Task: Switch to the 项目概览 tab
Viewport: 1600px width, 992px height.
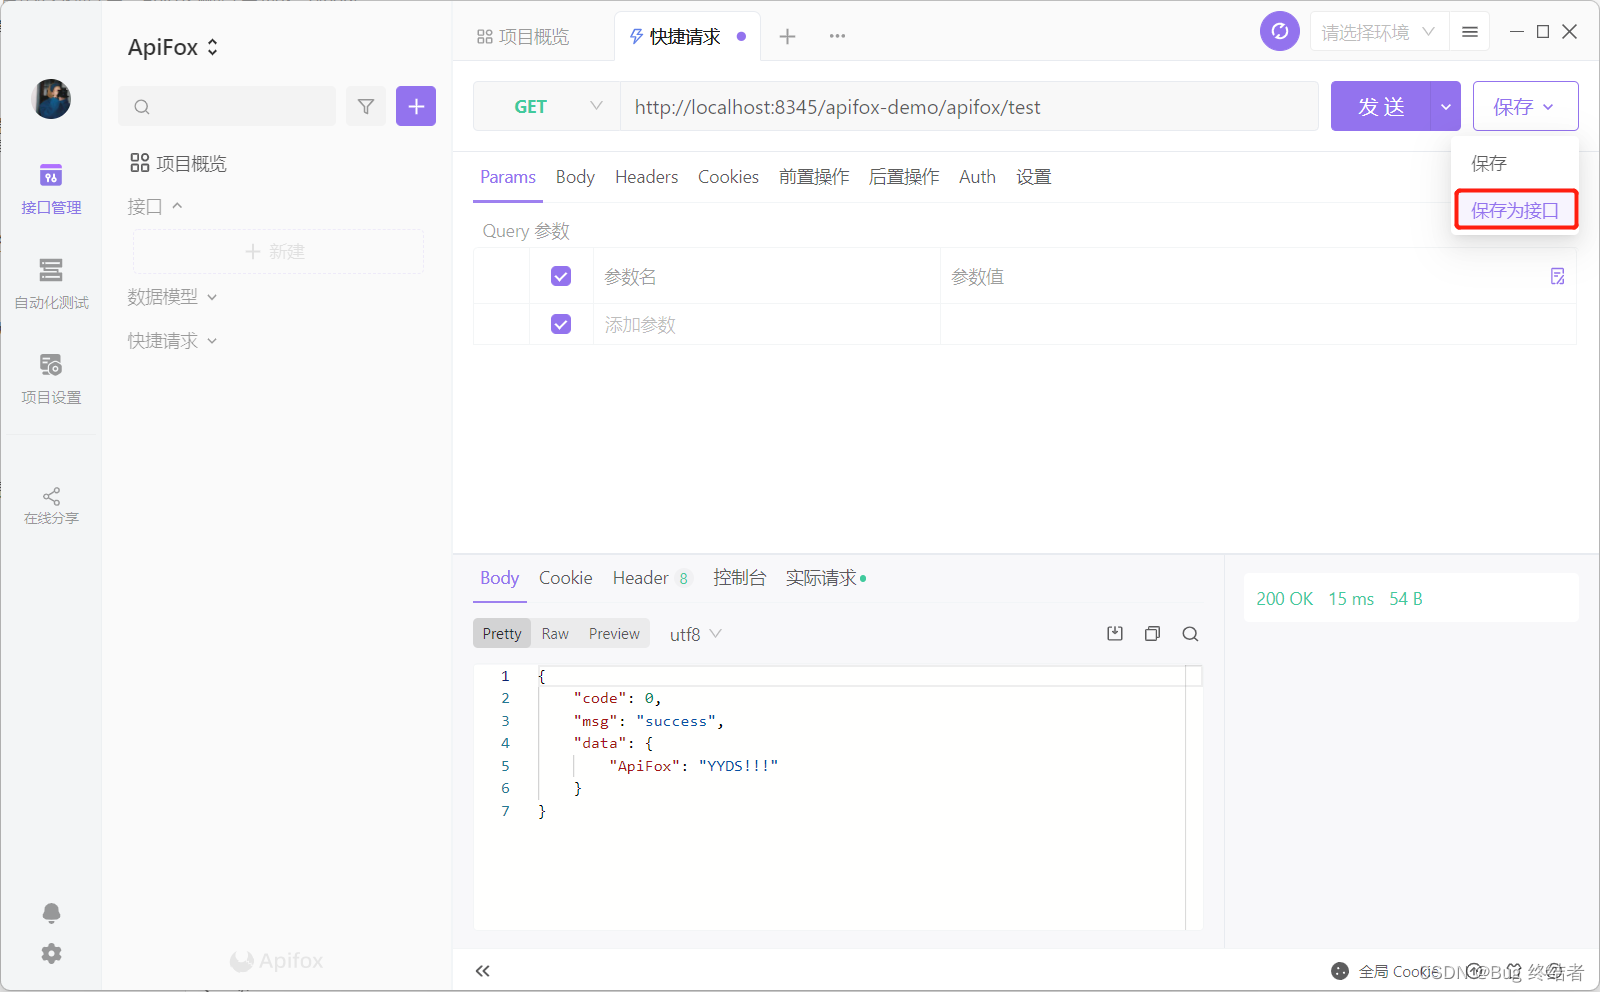Action: coord(523,36)
